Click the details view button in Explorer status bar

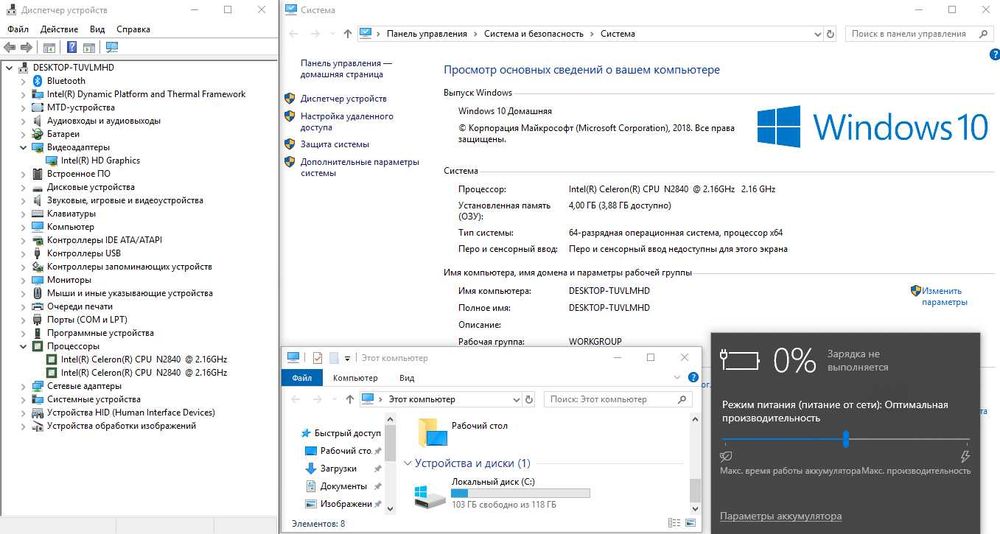click(x=673, y=523)
